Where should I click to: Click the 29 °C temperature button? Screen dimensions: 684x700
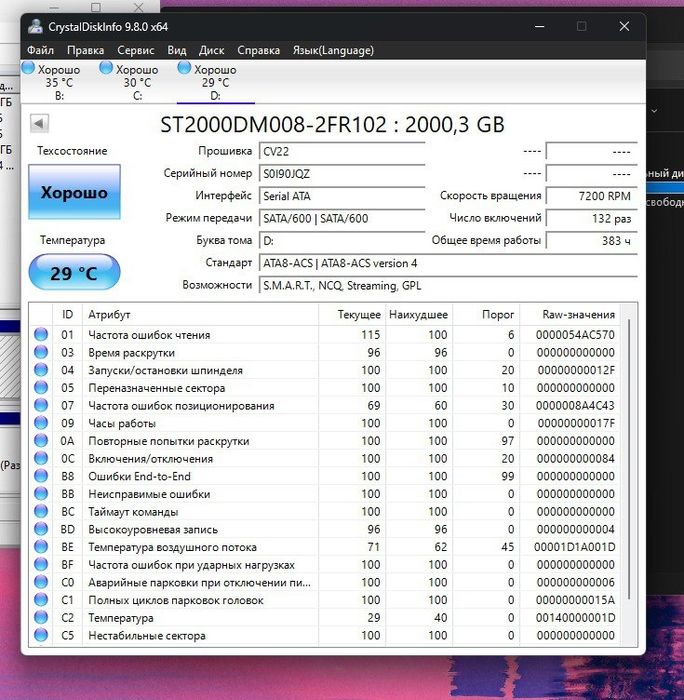tap(74, 272)
